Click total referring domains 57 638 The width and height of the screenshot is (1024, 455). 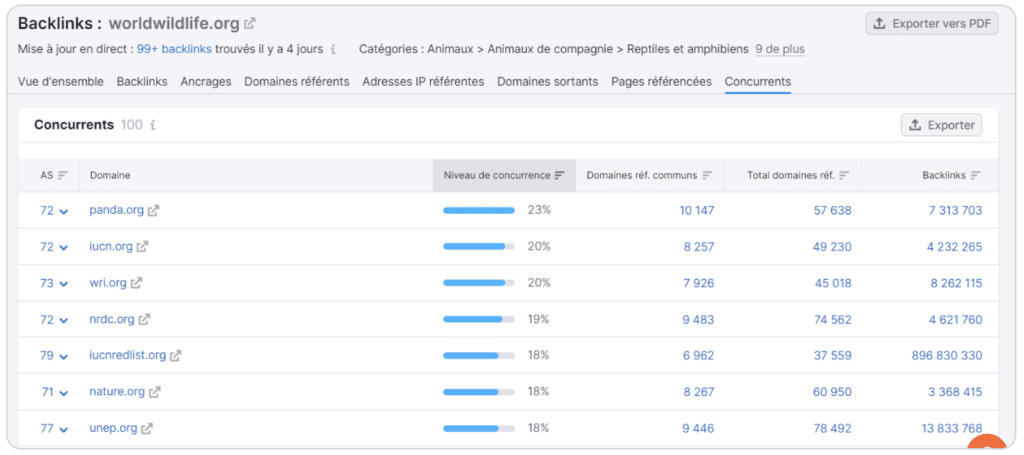coord(833,210)
